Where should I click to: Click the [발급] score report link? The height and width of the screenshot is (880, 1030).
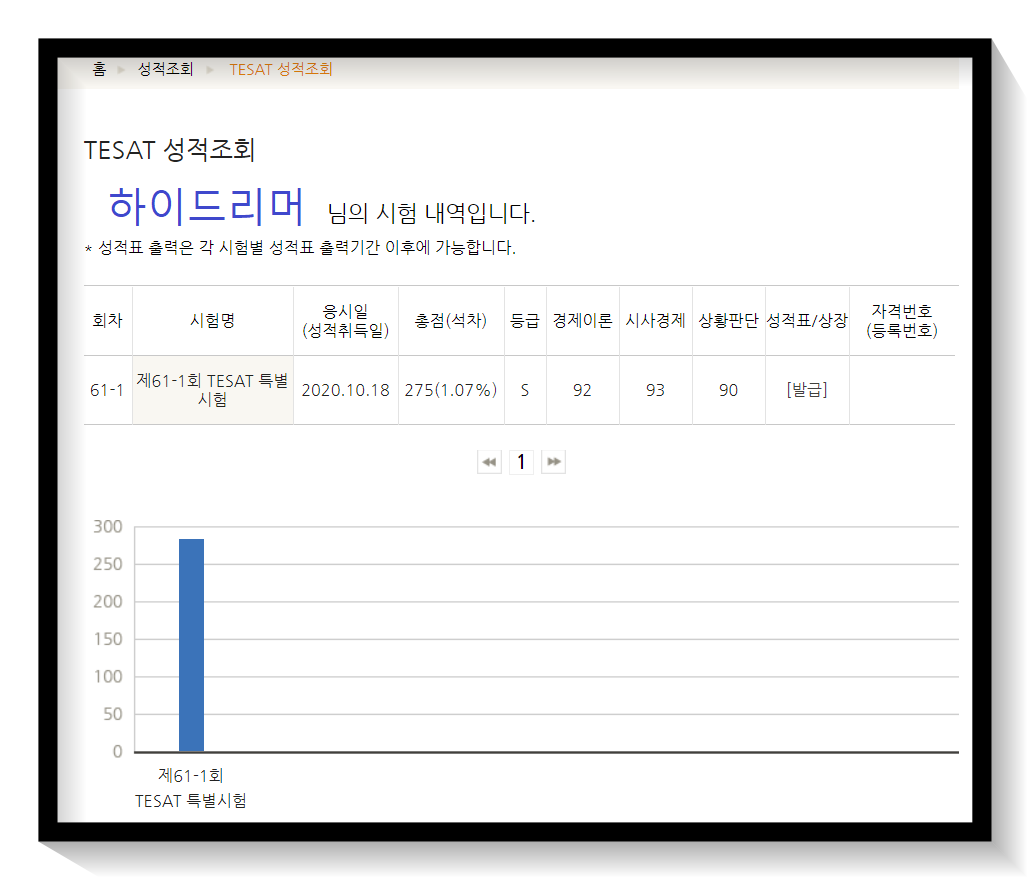[807, 389]
